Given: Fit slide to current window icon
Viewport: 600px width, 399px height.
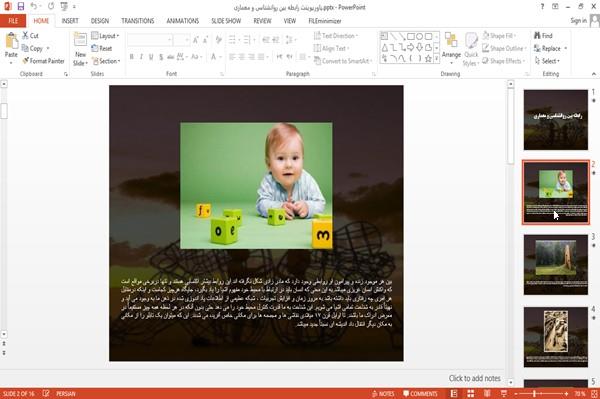Looking at the screenshot, I should (x=594, y=394).
